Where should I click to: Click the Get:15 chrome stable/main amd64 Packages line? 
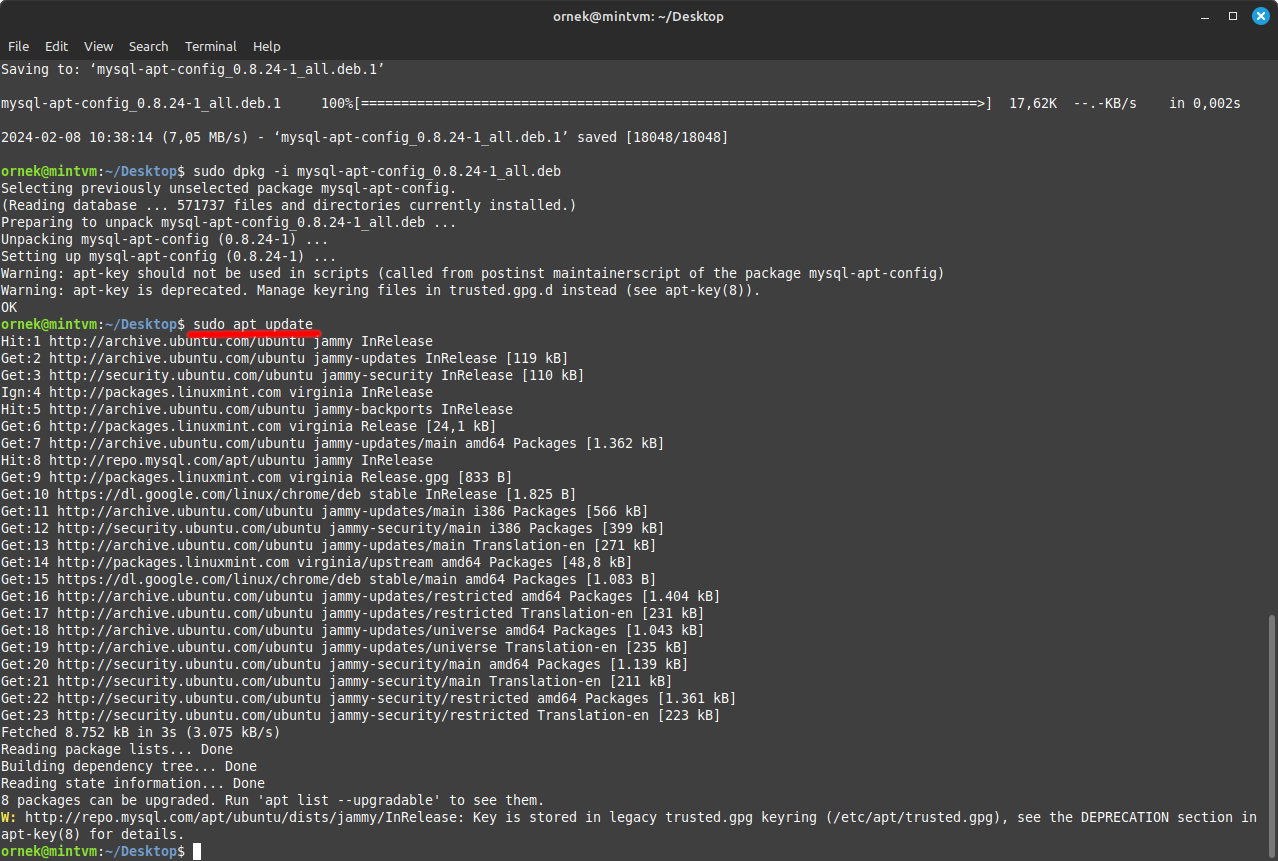point(329,579)
